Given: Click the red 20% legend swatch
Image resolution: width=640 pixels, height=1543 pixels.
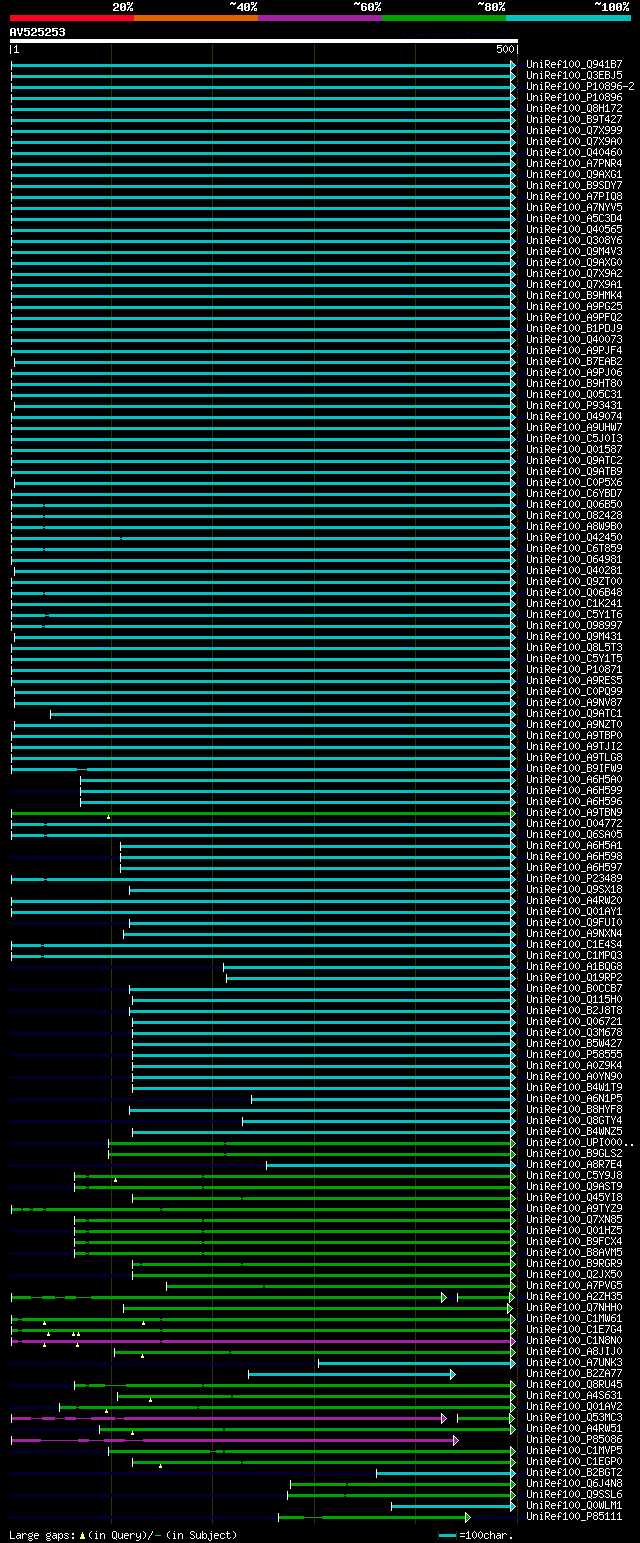Looking at the screenshot, I should pyautogui.click(x=71, y=18).
